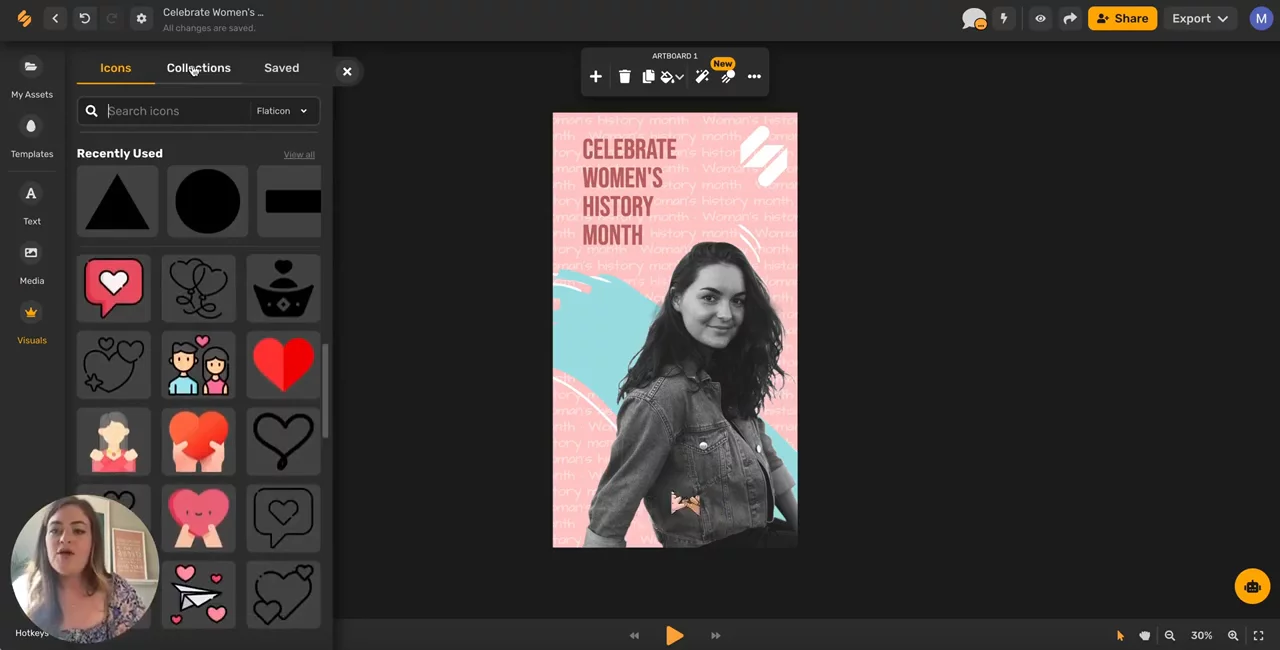Image resolution: width=1280 pixels, height=650 pixels.
Task: Open the View all recently used link
Action: click(x=299, y=155)
